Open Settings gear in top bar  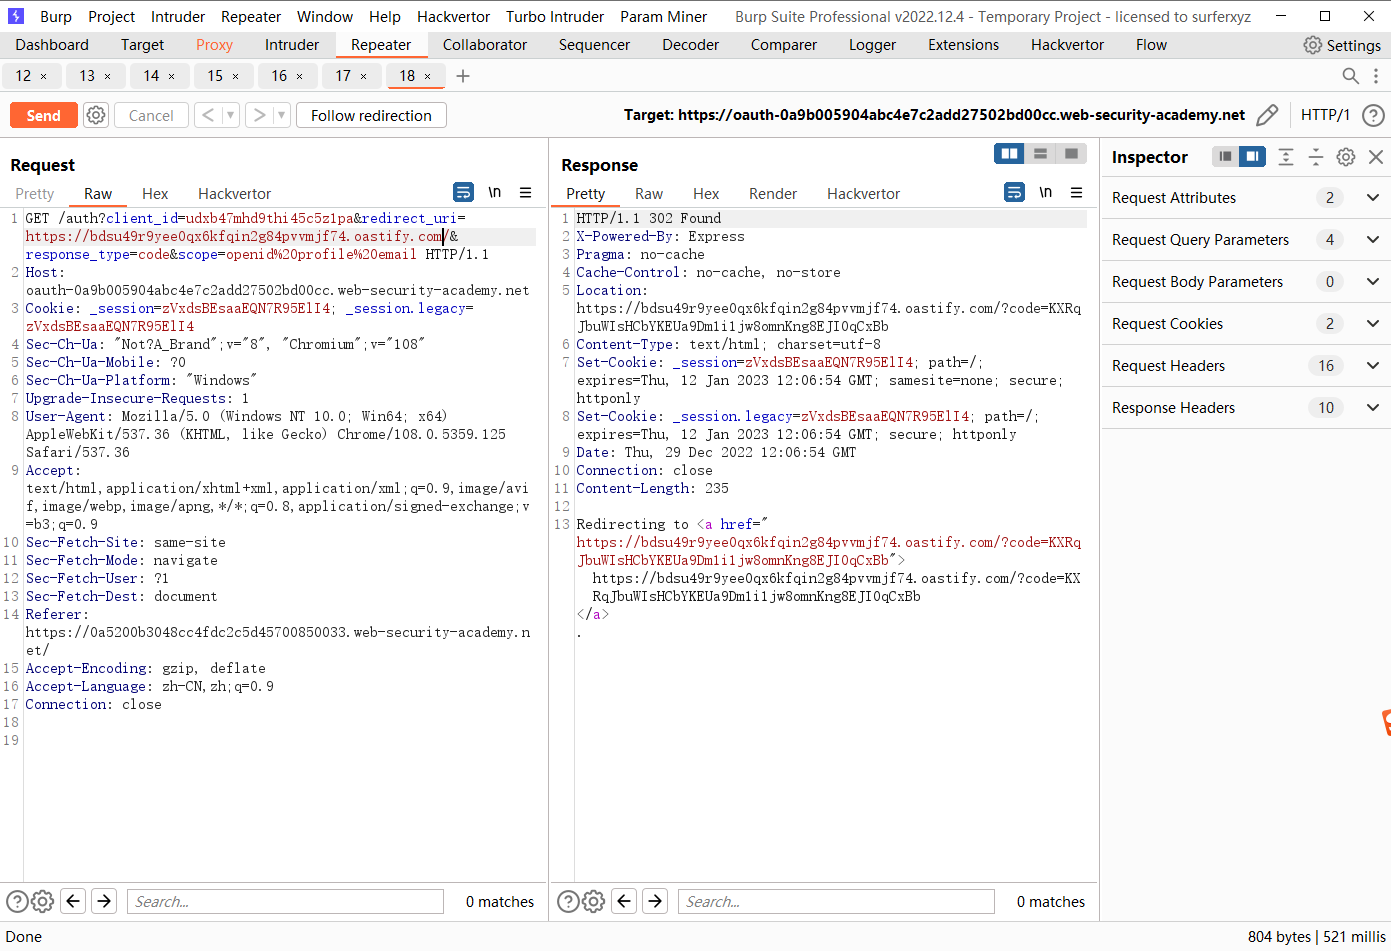click(1313, 45)
